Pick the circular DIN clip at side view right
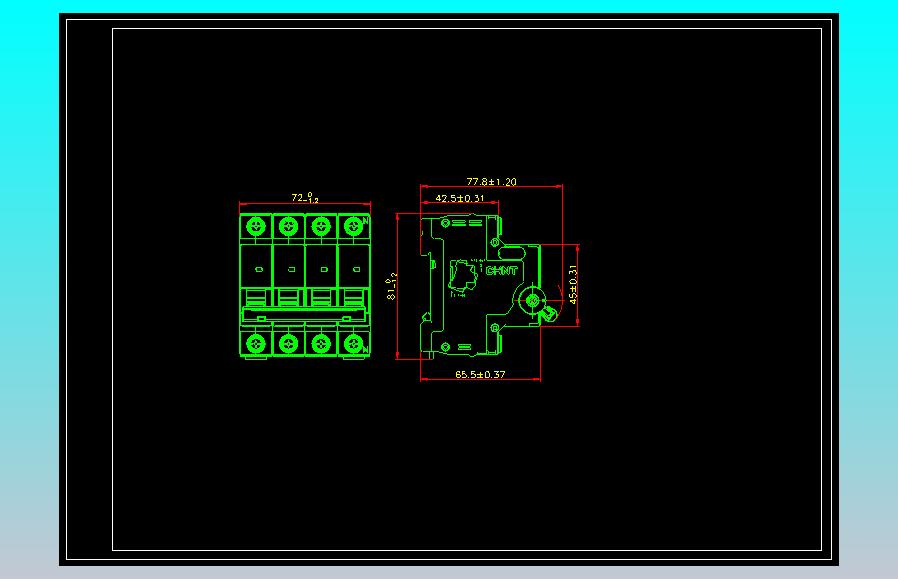 point(532,300)
